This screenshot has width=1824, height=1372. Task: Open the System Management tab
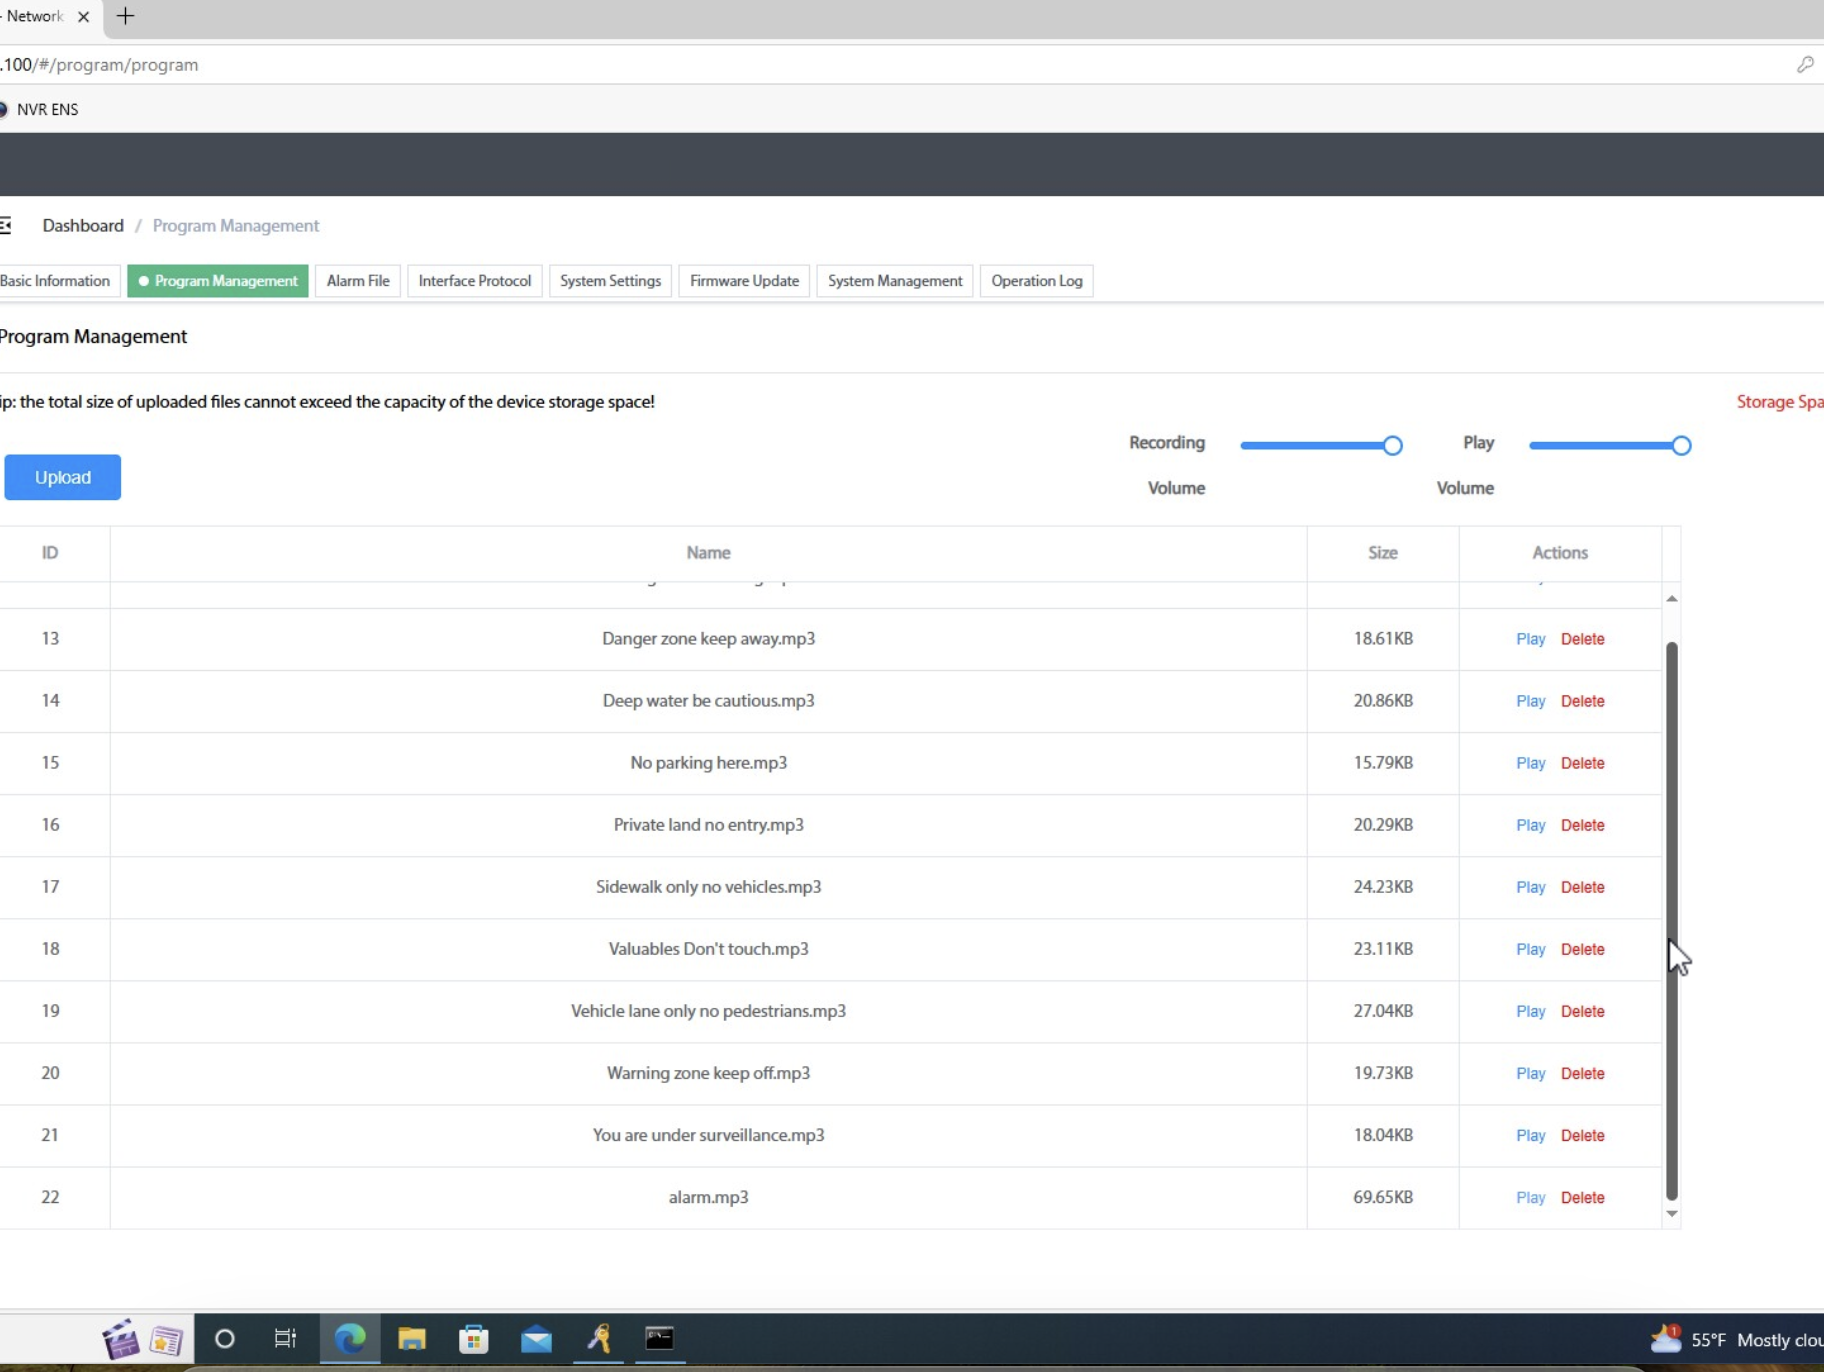(x=895, y=281)
